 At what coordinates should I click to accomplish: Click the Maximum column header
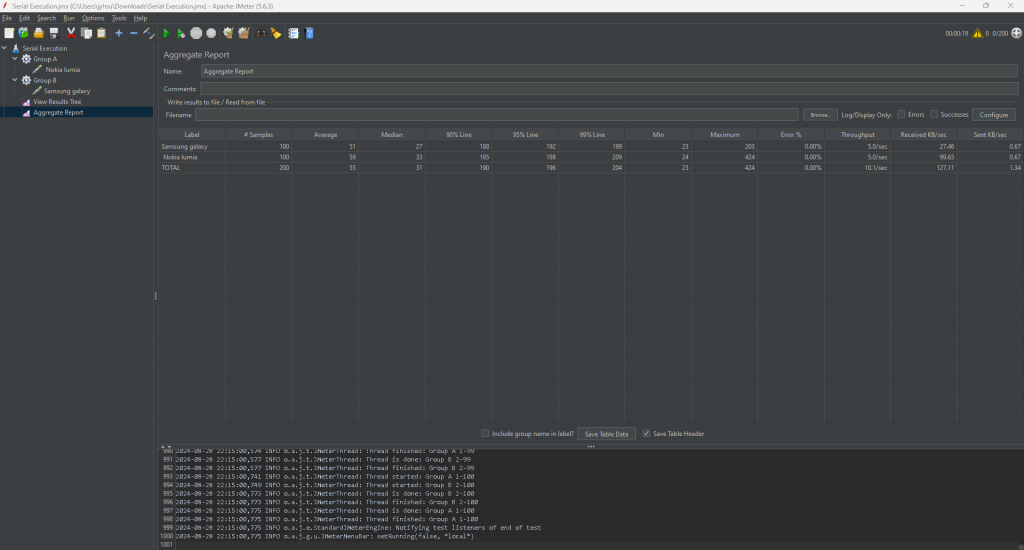point(725,135)
